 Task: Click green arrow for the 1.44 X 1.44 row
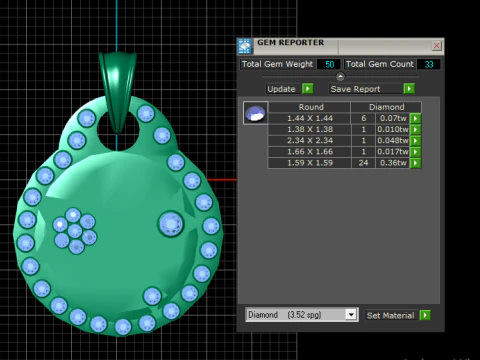tap(415, 118)
